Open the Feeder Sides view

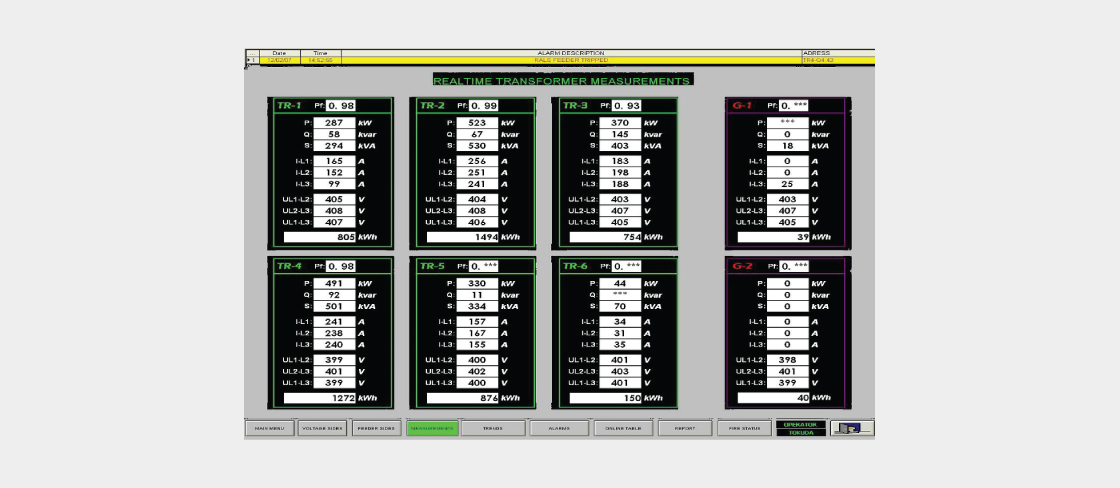coord(376,429)
